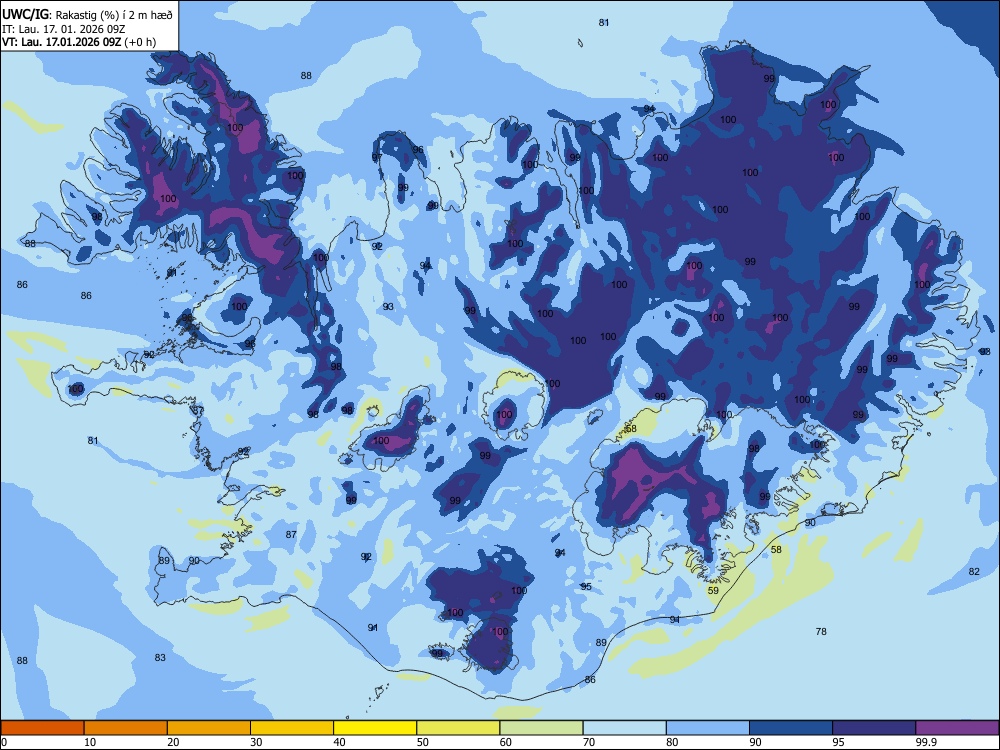Select the medium blue 80–90 legend swatch
Viewport: 1000px width, 750px height.
pos(708,728)
